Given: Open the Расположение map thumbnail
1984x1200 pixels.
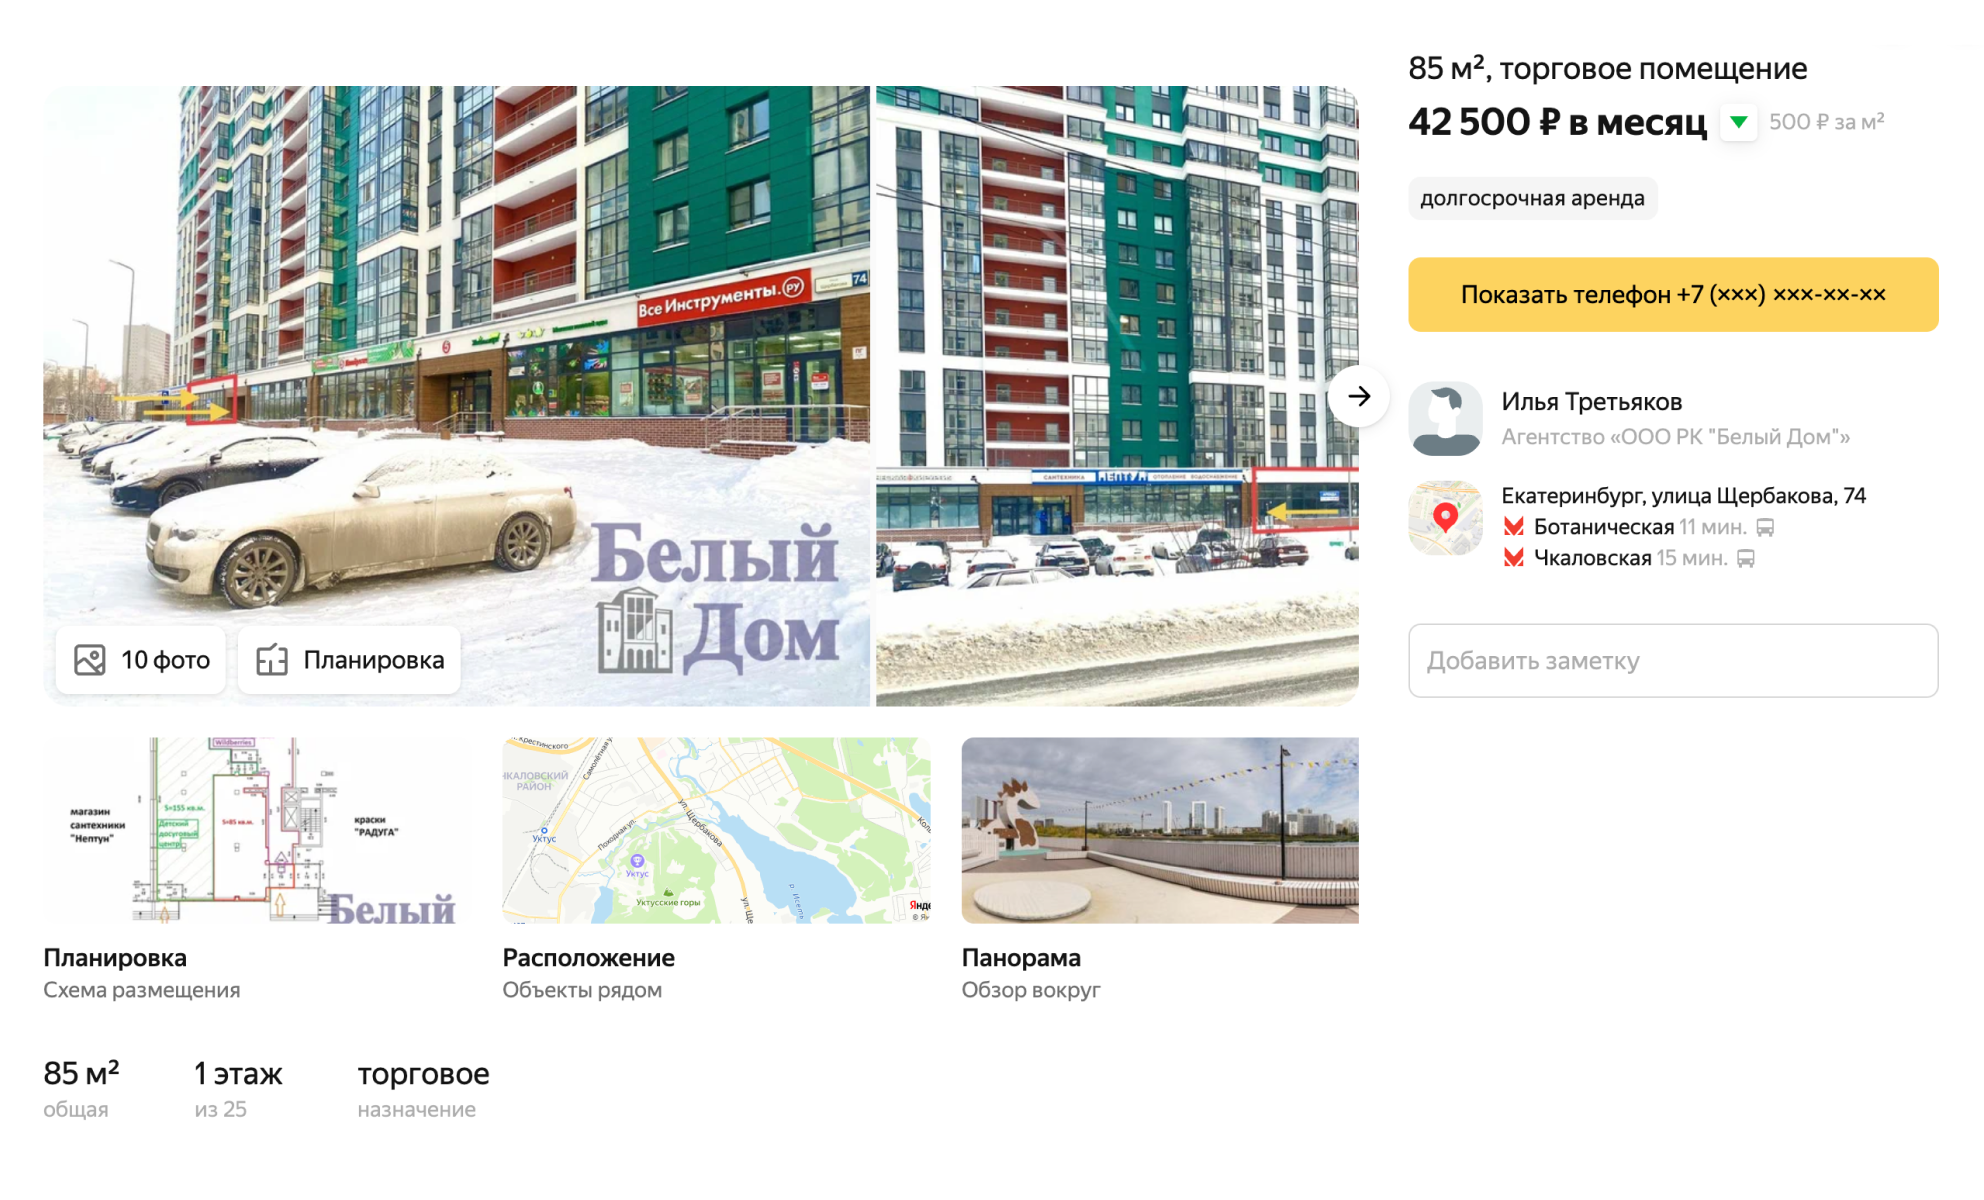Looking at the screenshot, I should pos(716,830).
